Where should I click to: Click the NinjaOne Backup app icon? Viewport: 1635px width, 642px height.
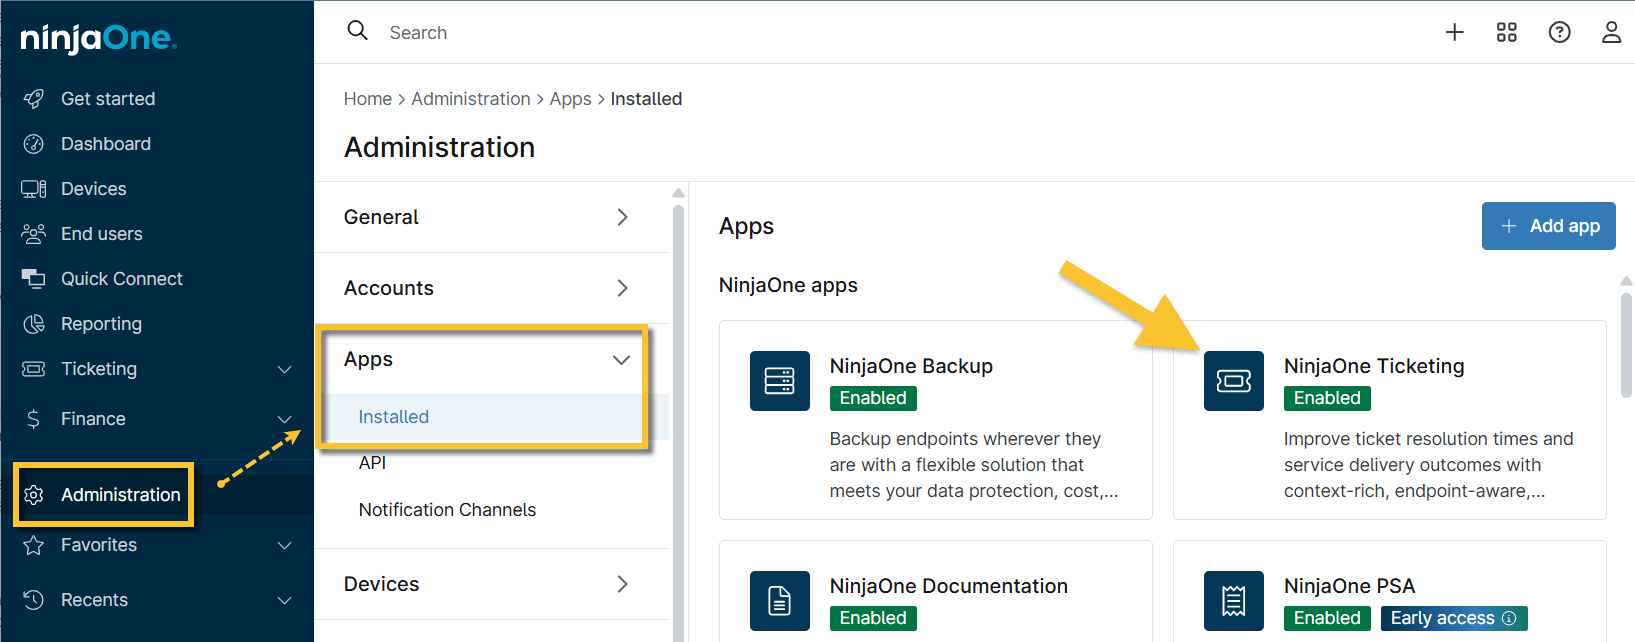click(x=779, y=381)
